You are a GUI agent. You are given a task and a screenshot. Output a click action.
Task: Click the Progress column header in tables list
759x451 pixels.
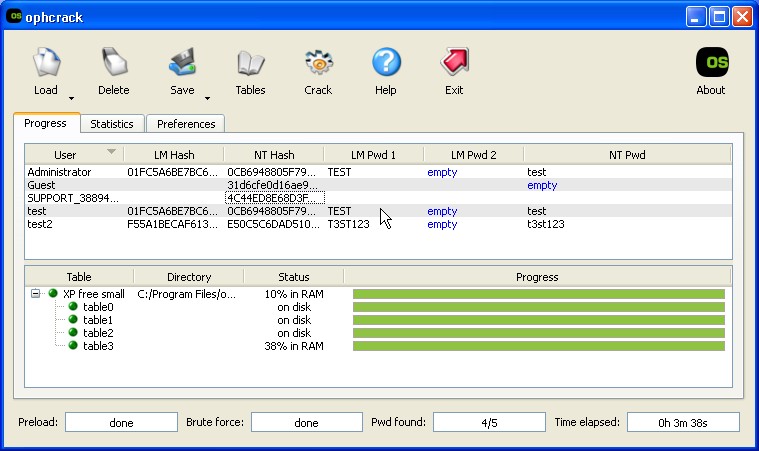537,277
